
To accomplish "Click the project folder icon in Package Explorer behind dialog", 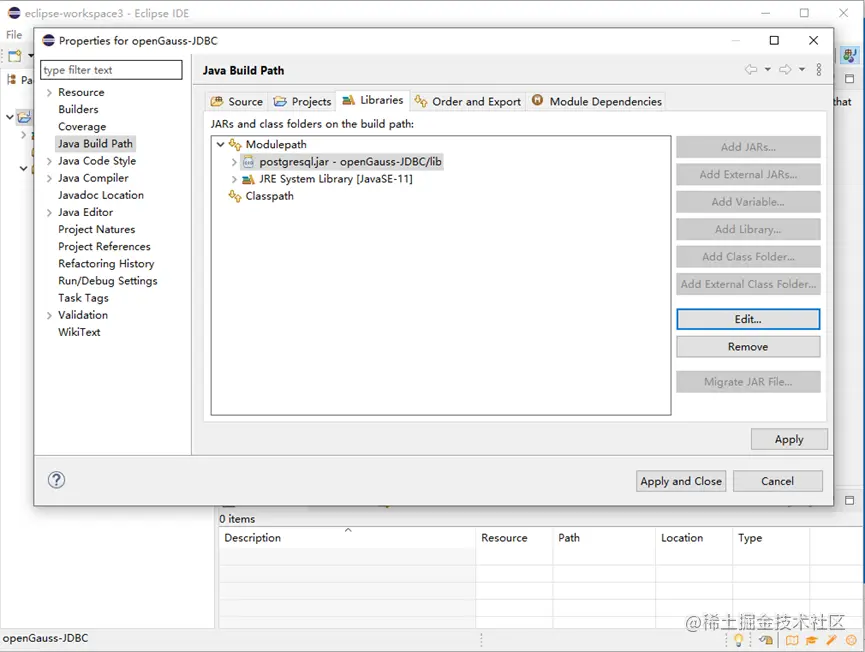I will (x=24, y=117).
